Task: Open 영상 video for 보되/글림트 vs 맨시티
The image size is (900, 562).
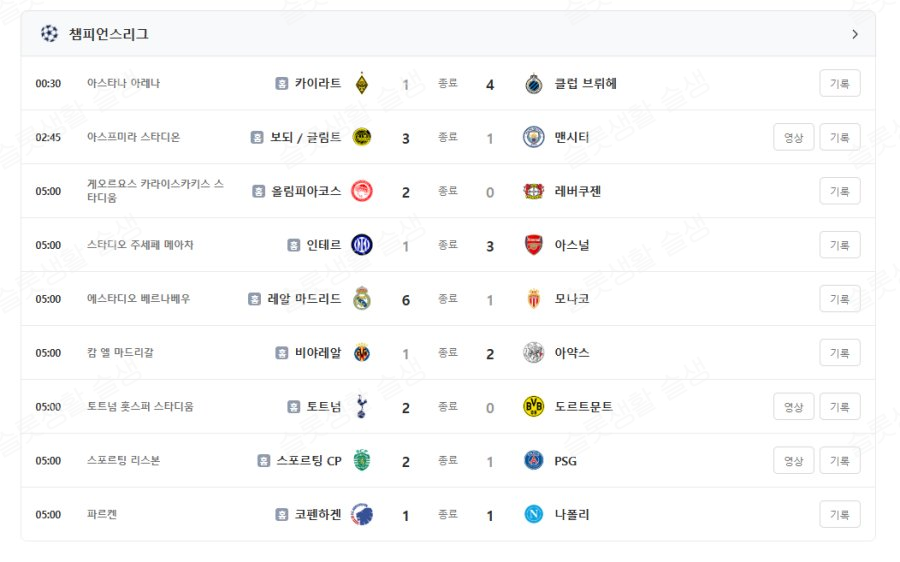Action: [793, 137]
